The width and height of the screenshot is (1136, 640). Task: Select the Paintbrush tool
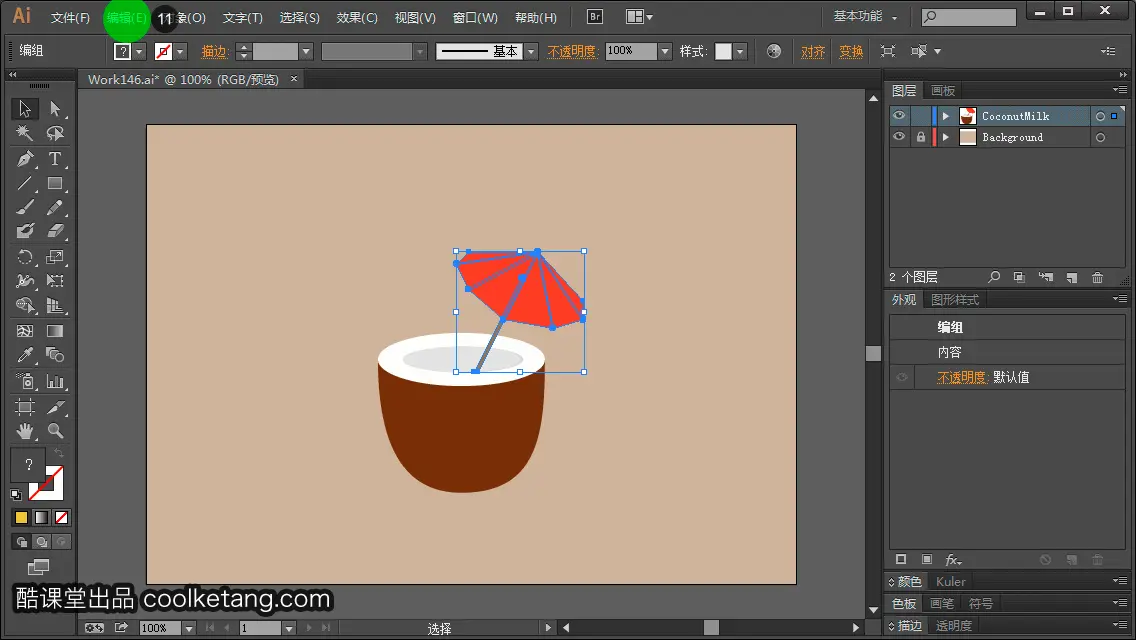click(x=25, y=208)
